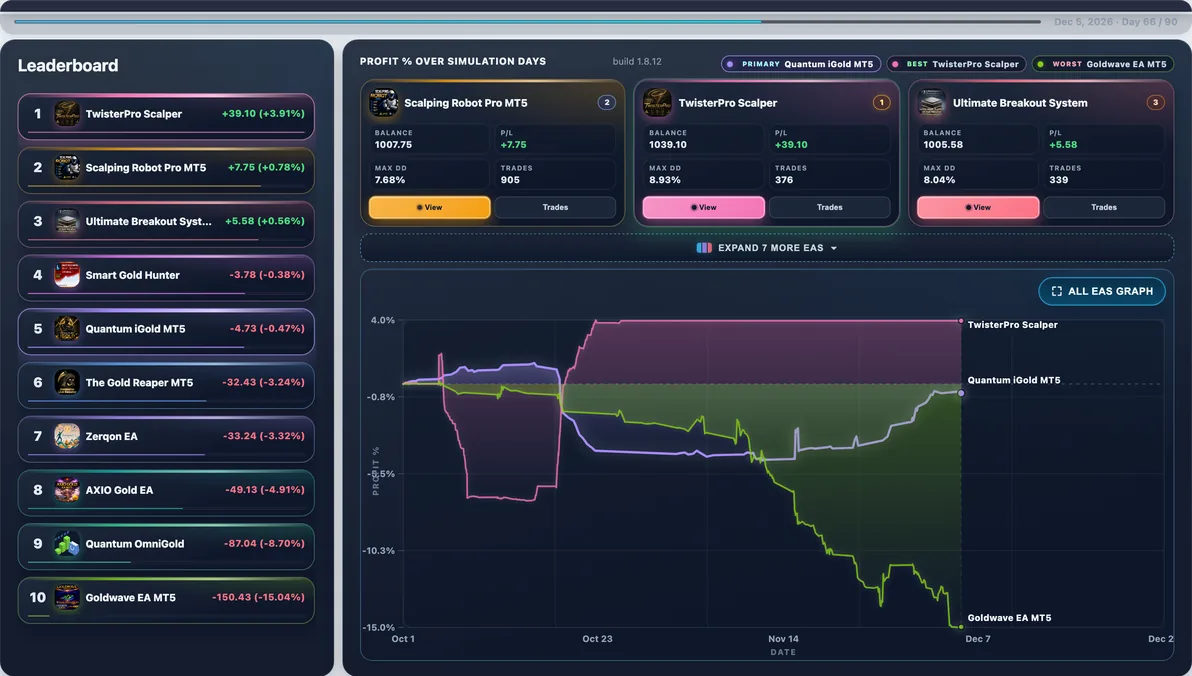
Task: Click the AXIO Gold EA avatar icon
Action: (67, 490)
